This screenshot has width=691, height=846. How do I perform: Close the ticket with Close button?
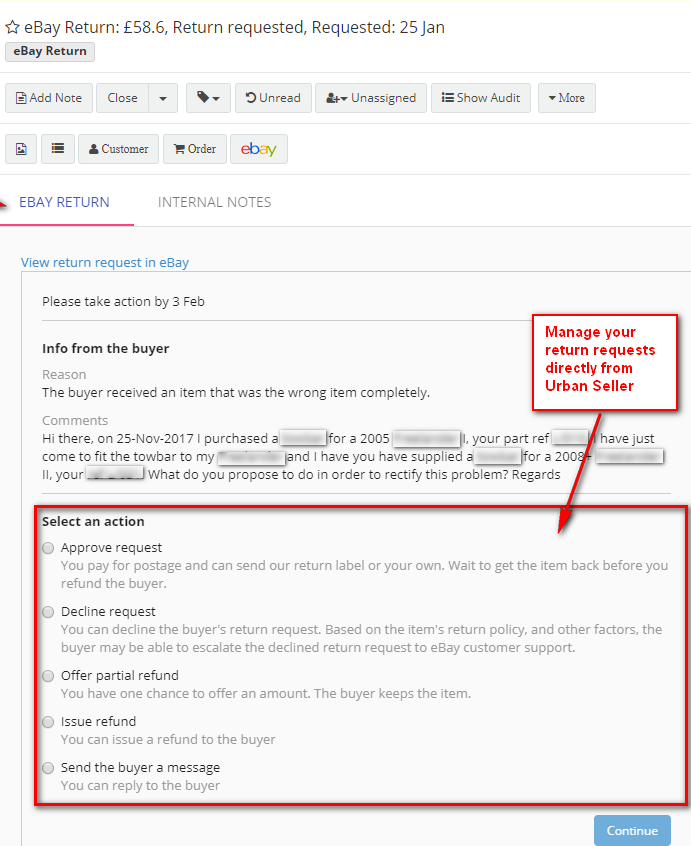[x=122, y=98]
